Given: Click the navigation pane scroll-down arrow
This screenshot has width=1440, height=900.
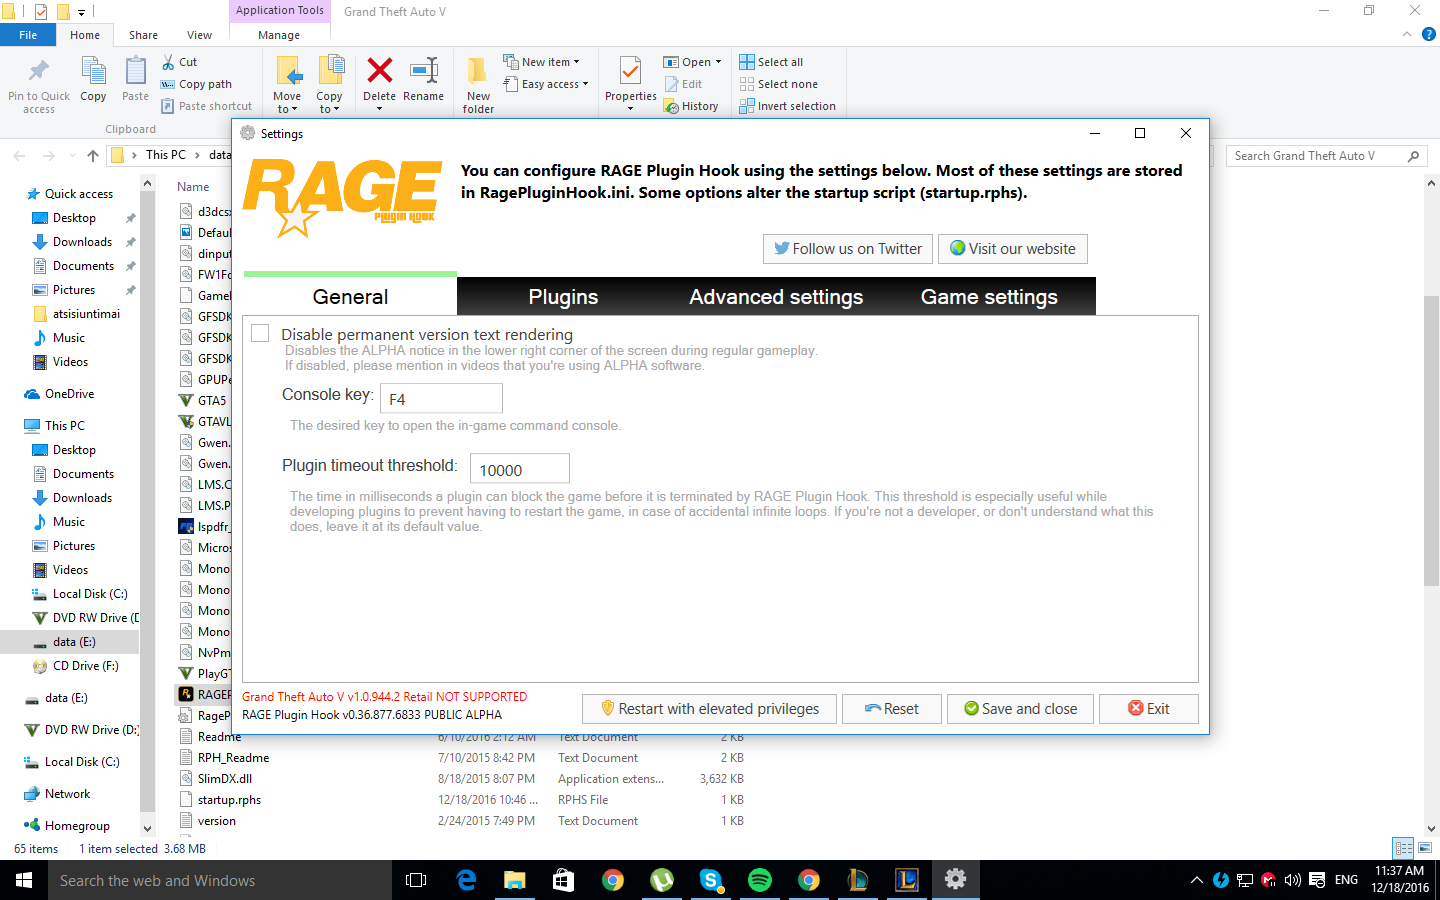Looking at the screenshot, I should [148, 828].
